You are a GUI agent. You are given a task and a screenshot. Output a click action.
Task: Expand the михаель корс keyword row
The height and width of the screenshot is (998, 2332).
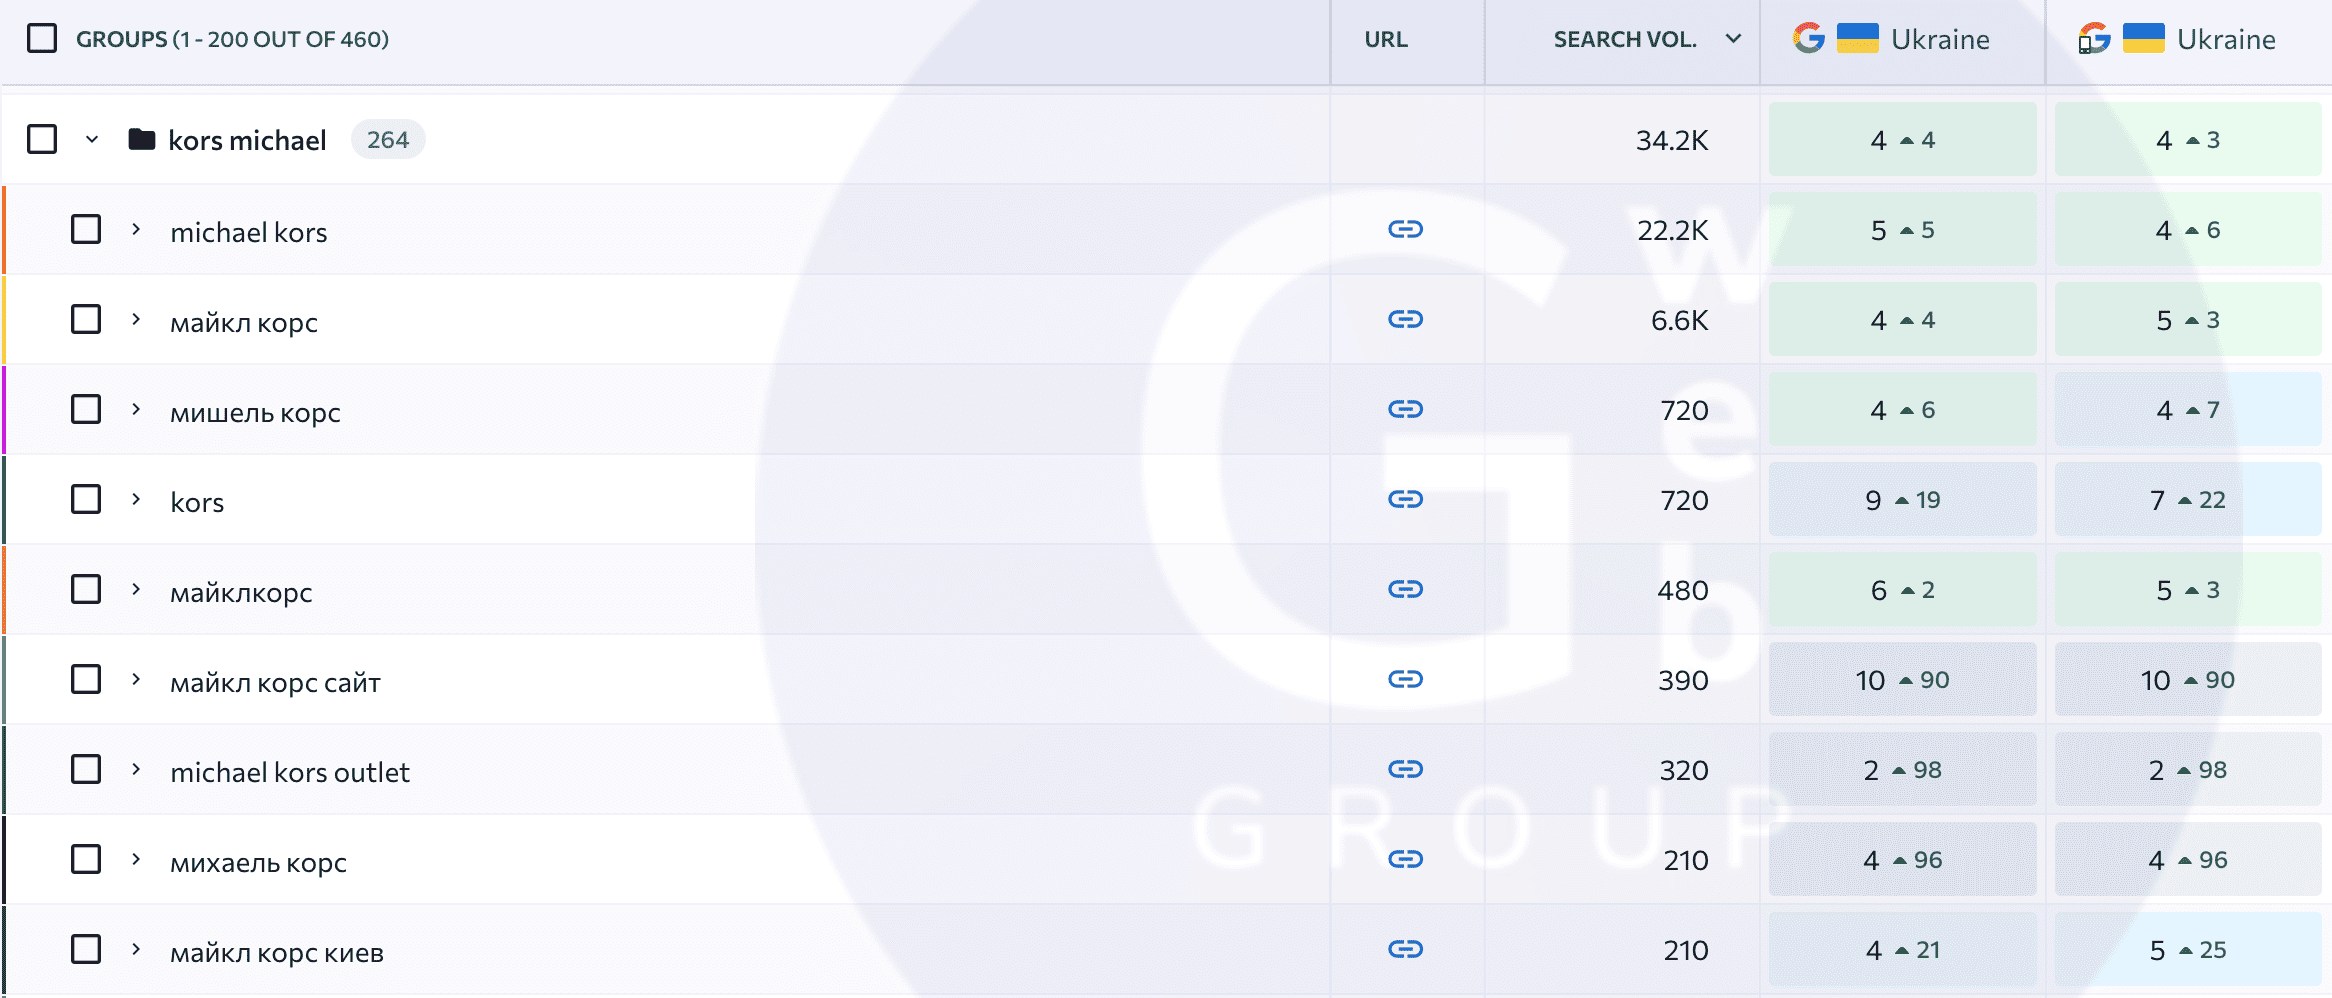coord(136,859)
